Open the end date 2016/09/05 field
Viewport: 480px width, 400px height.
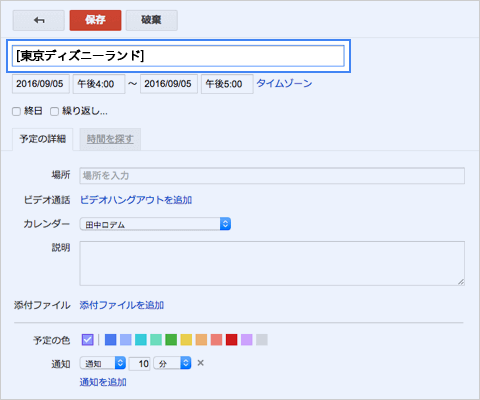169,84
